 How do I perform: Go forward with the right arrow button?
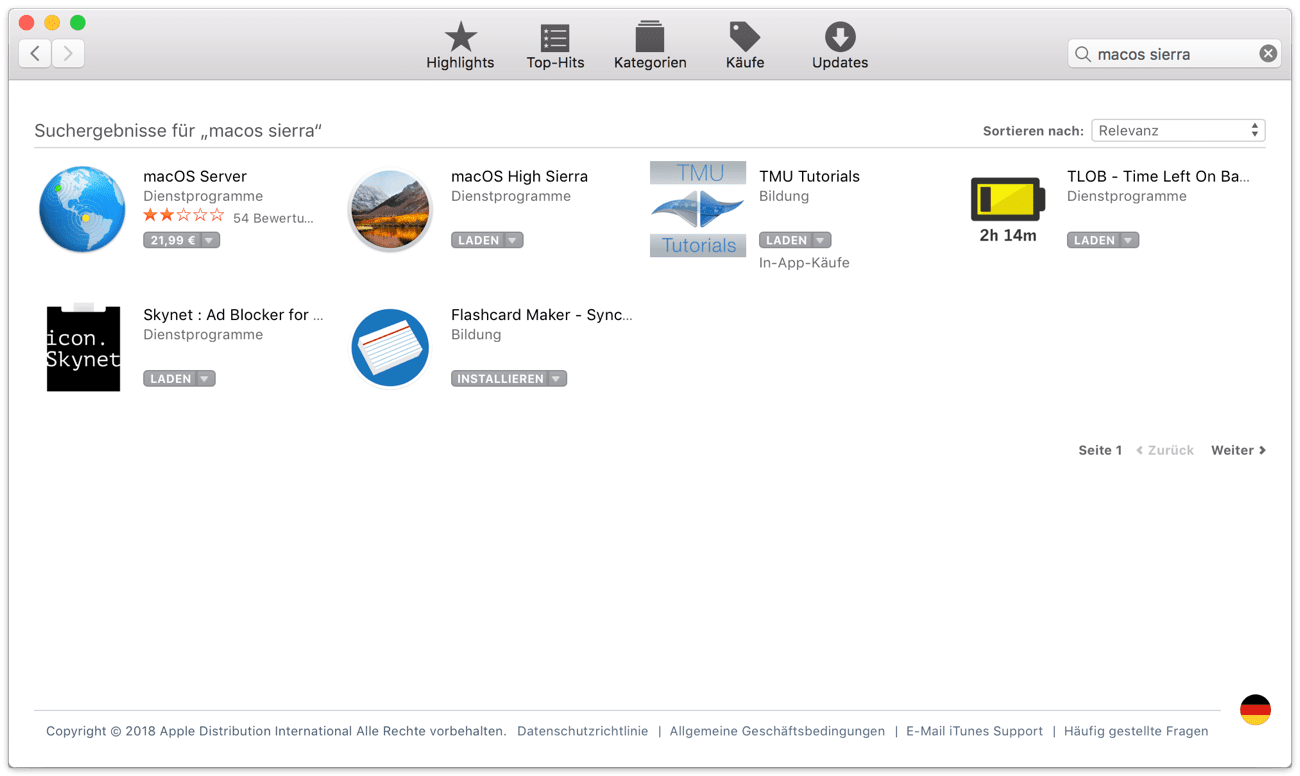tap(68, 53)
